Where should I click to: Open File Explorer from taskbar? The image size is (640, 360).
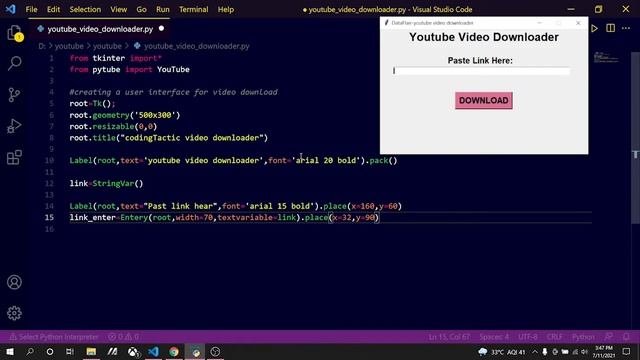(x=91, y=351)
